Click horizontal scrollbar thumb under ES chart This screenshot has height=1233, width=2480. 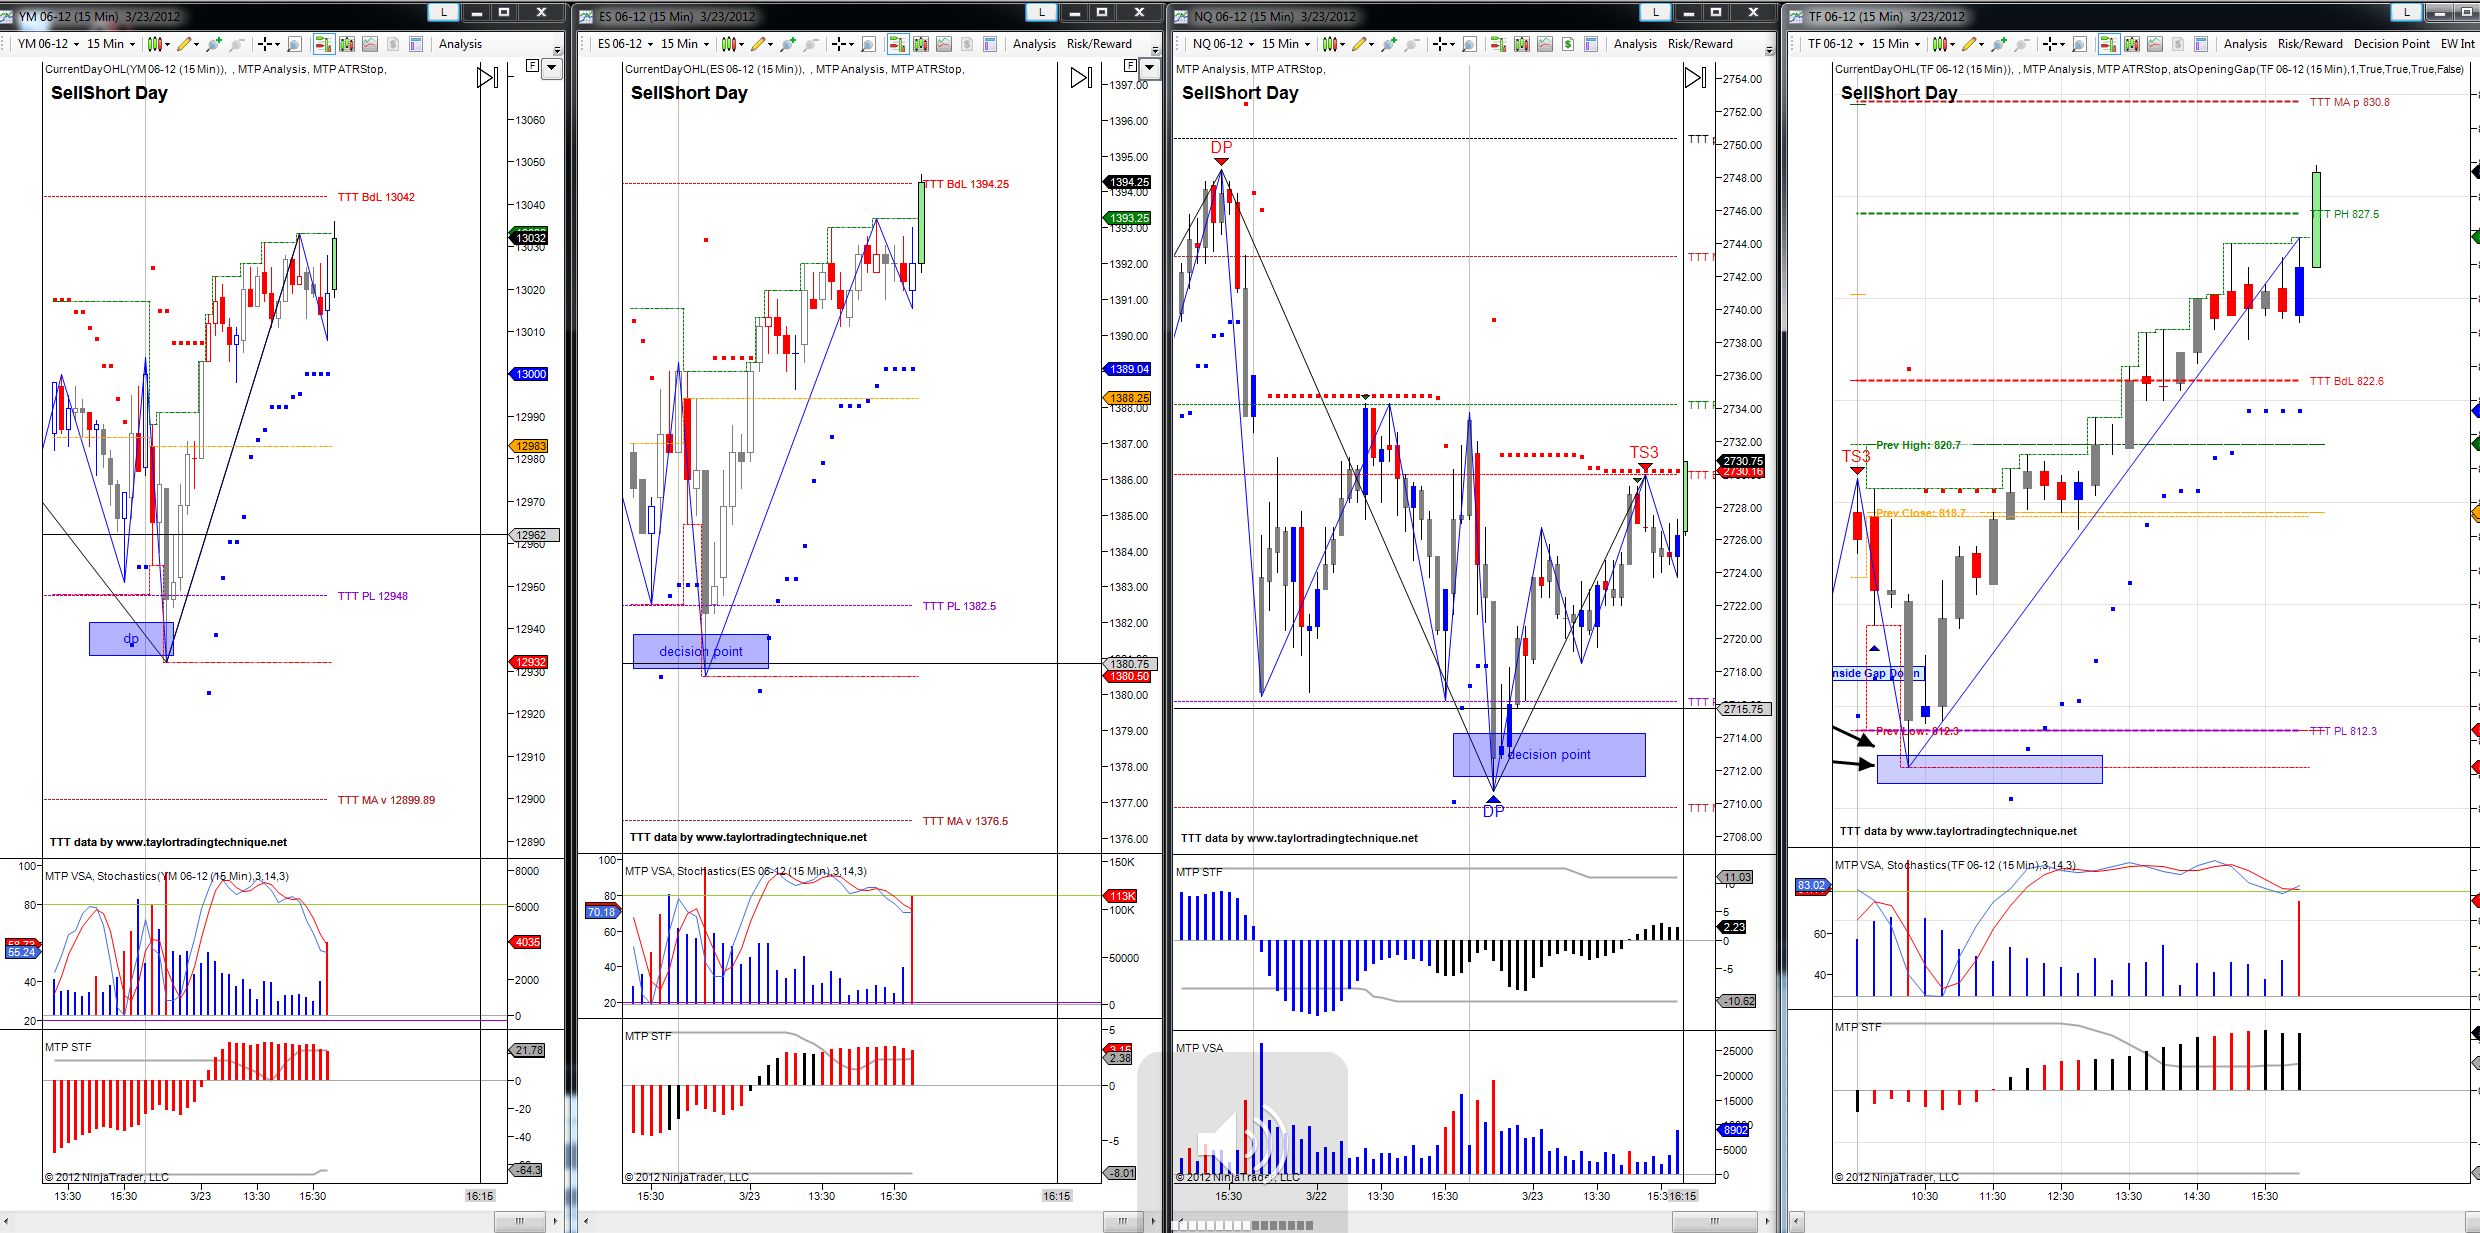(x=1123, y=1221)
